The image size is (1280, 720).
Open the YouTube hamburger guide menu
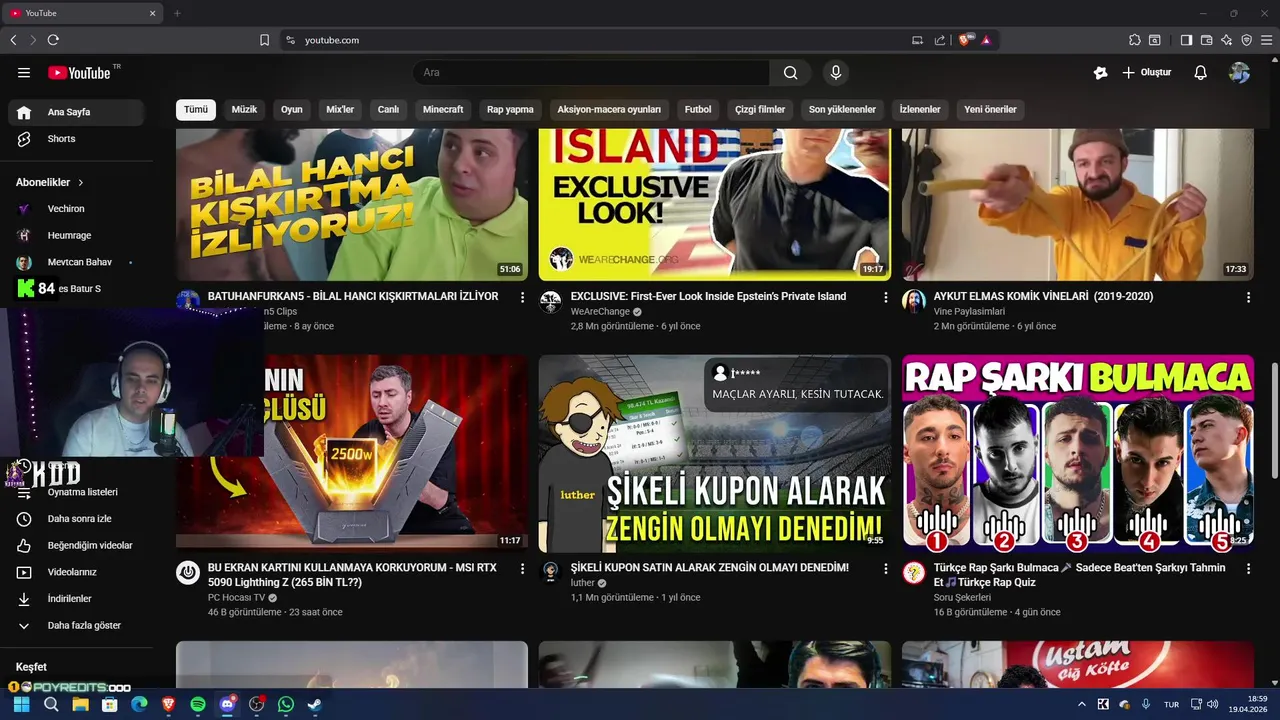tap(24, 73)
